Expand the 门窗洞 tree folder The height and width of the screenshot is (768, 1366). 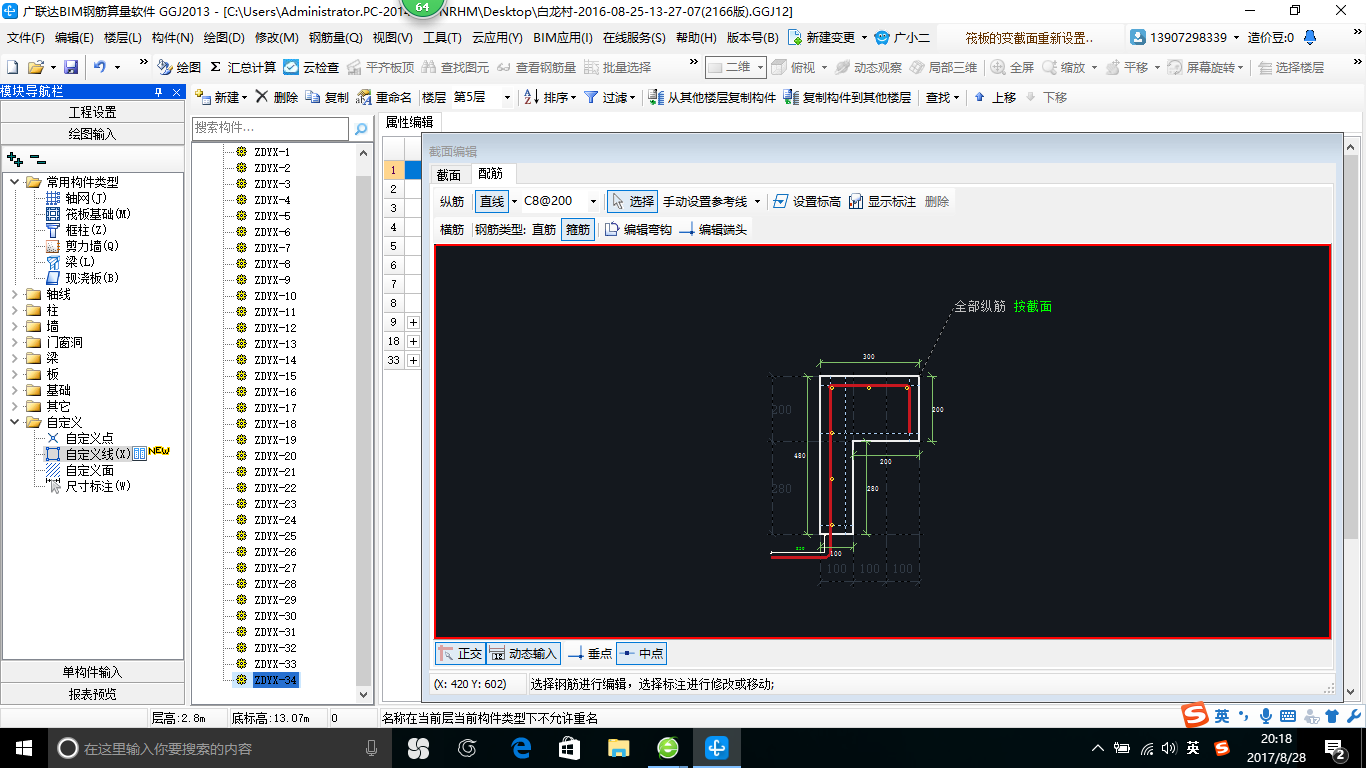click(x=14, y=342)
